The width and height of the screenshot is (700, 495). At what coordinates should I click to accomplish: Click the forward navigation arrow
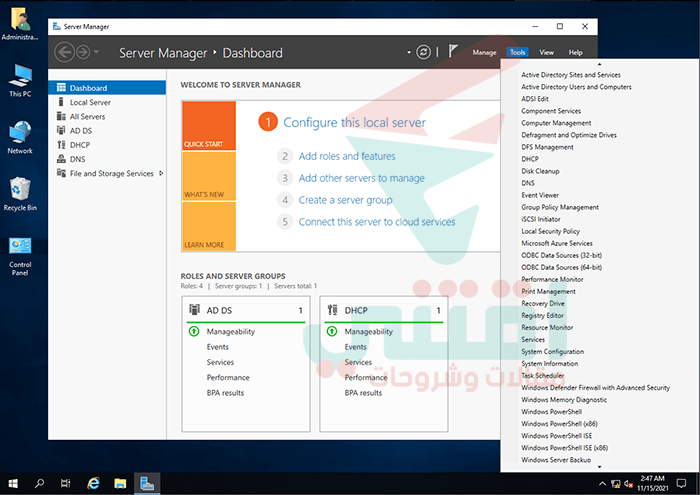[x=83, y=52]
